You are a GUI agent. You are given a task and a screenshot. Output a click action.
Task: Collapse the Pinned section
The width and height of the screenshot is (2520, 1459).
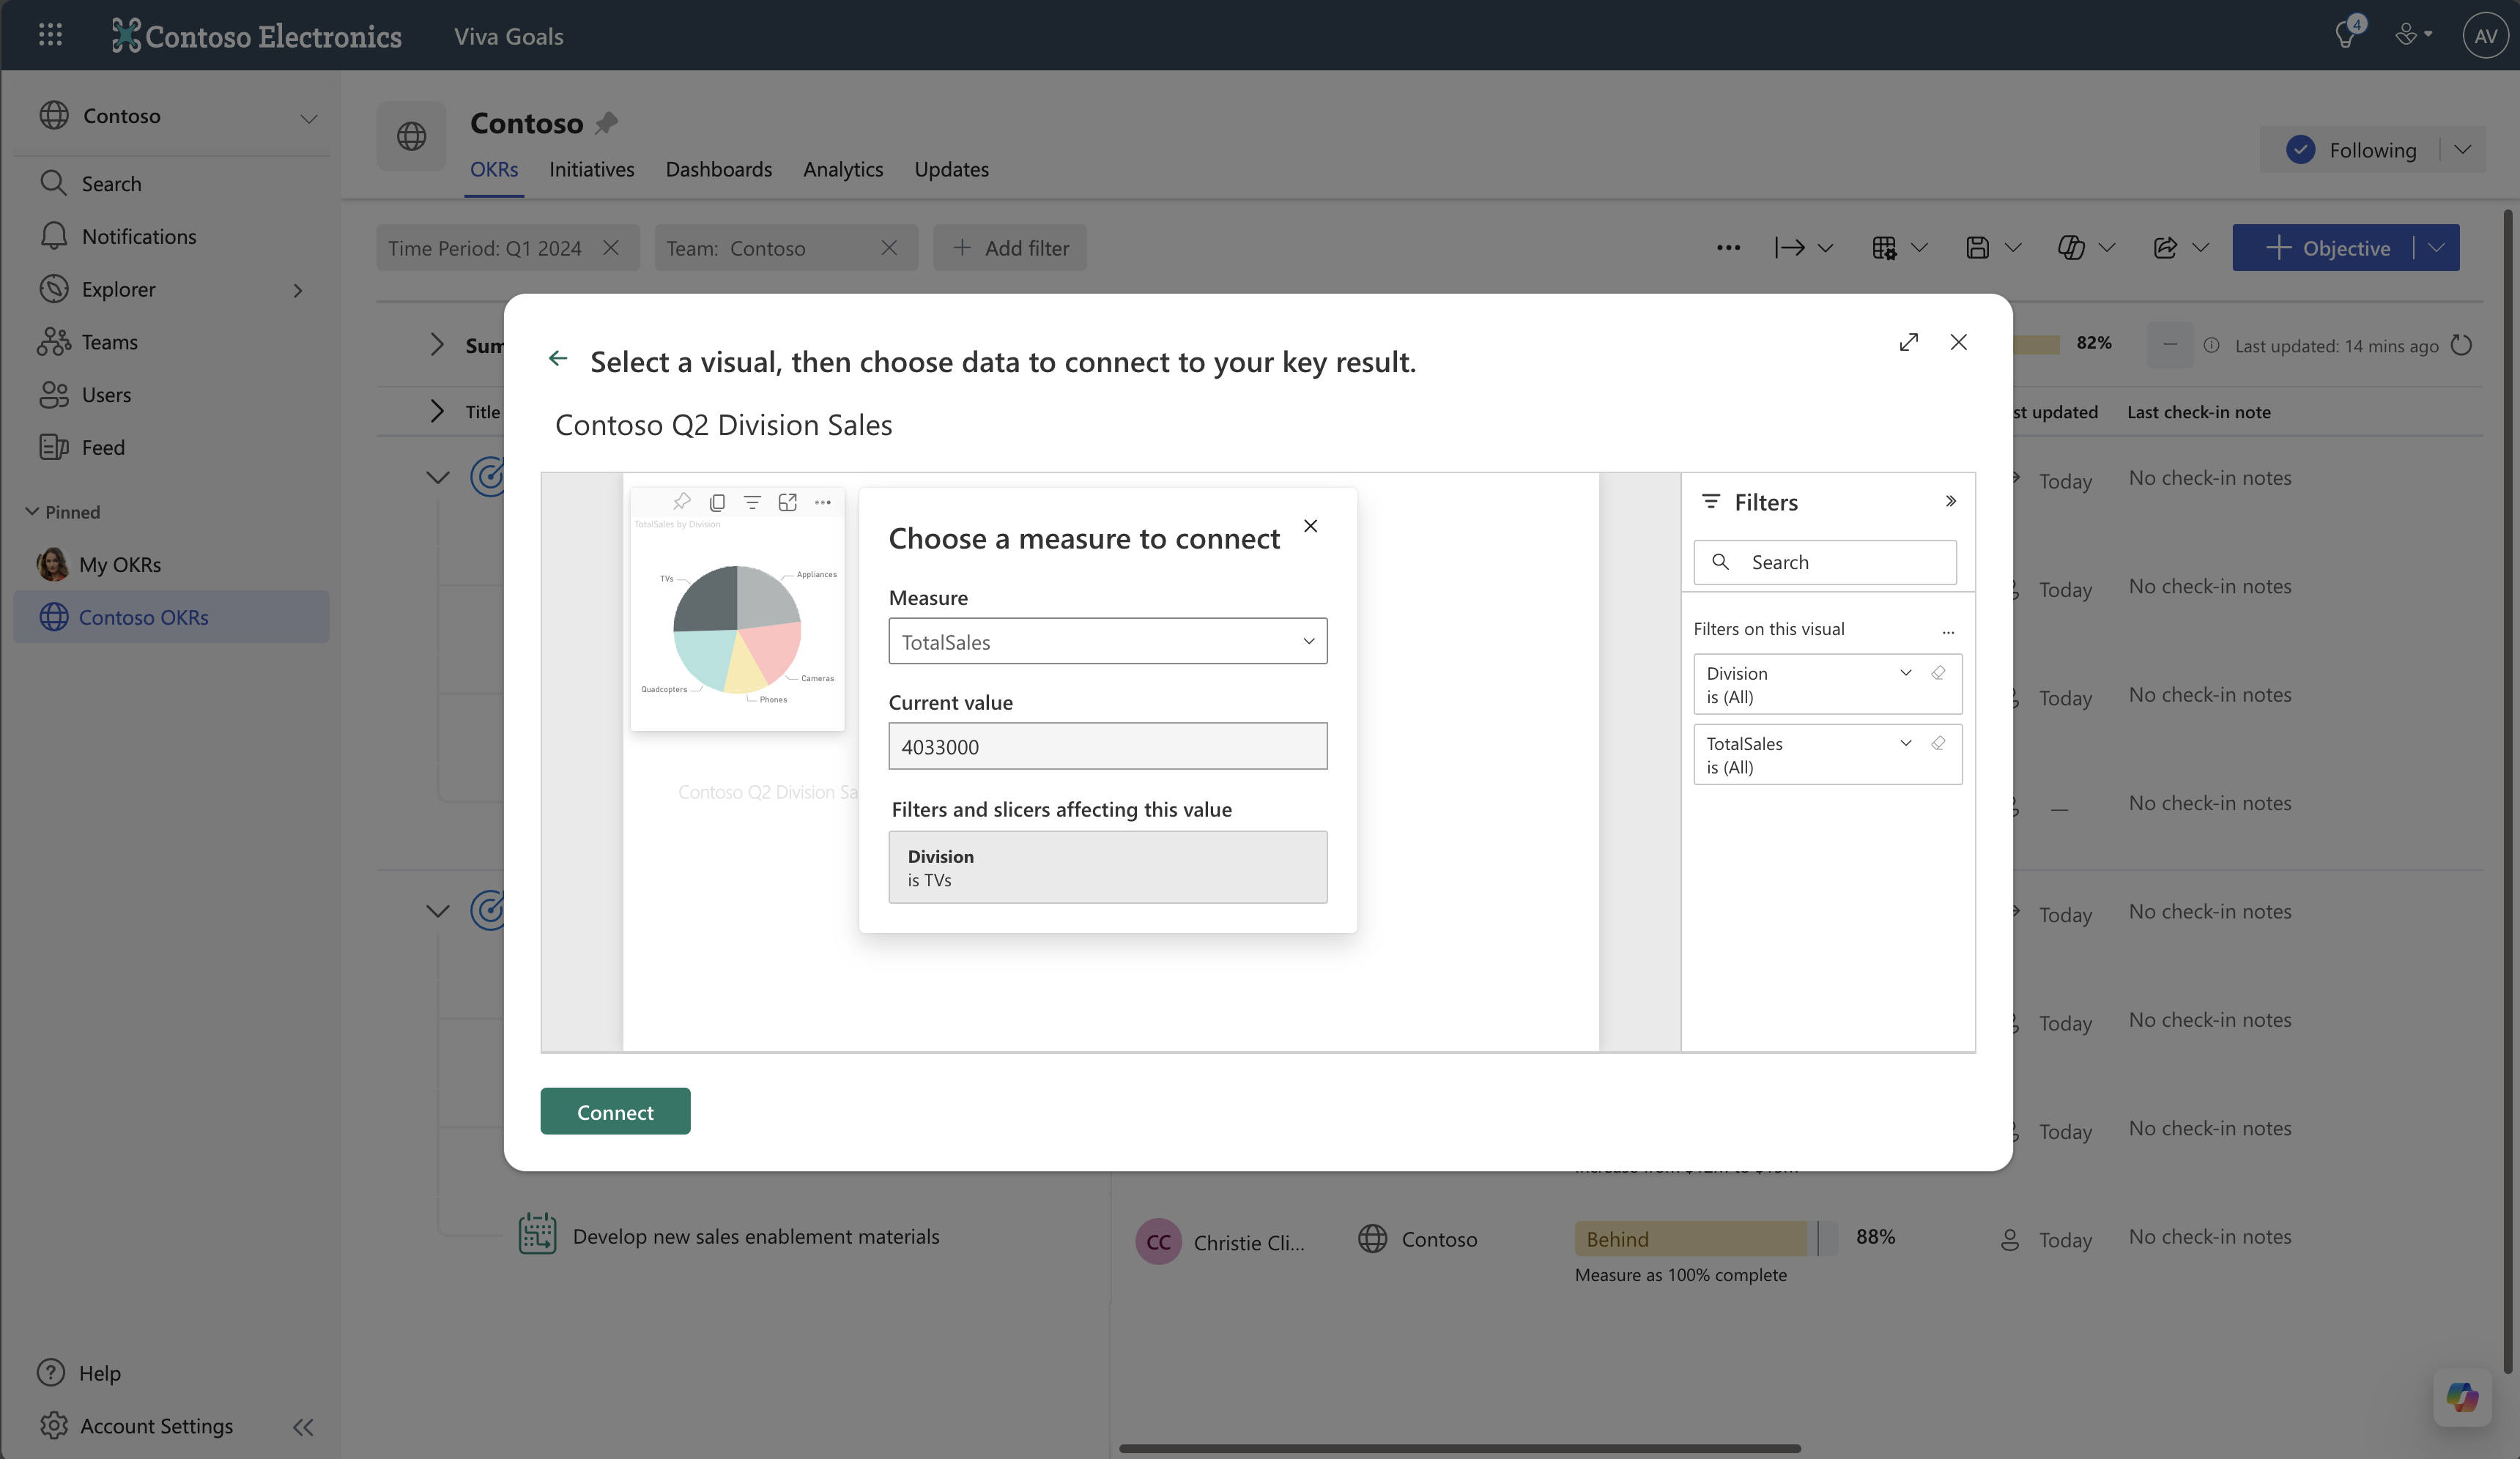[x=32, y=511]
